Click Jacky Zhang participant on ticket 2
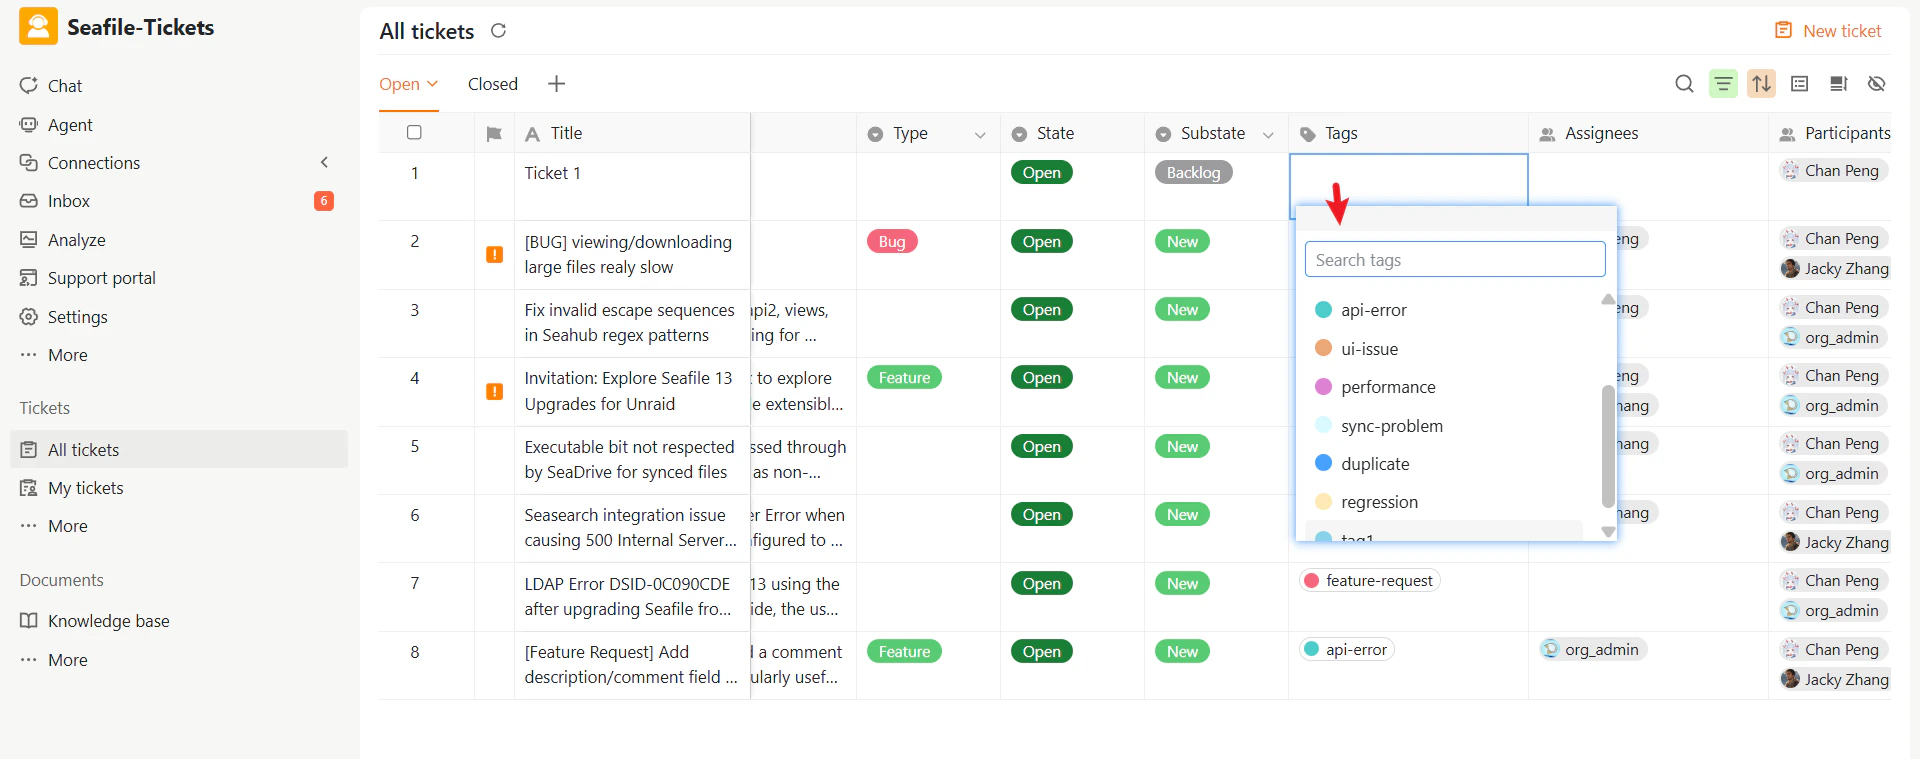Viewport: 1920px width, 759px height. tap(1834, 269)
